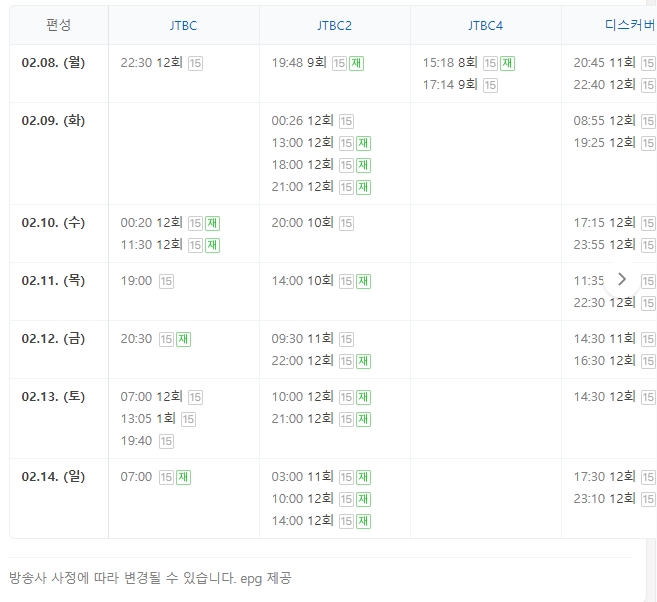
Task: Click the 15:18 8회 JTBC4 entry
Action: [450, 63]
